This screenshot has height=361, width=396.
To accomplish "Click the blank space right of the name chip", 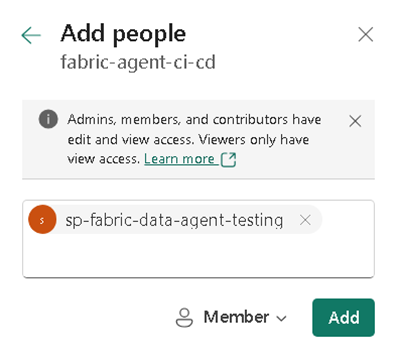I will tap(348, 220).
